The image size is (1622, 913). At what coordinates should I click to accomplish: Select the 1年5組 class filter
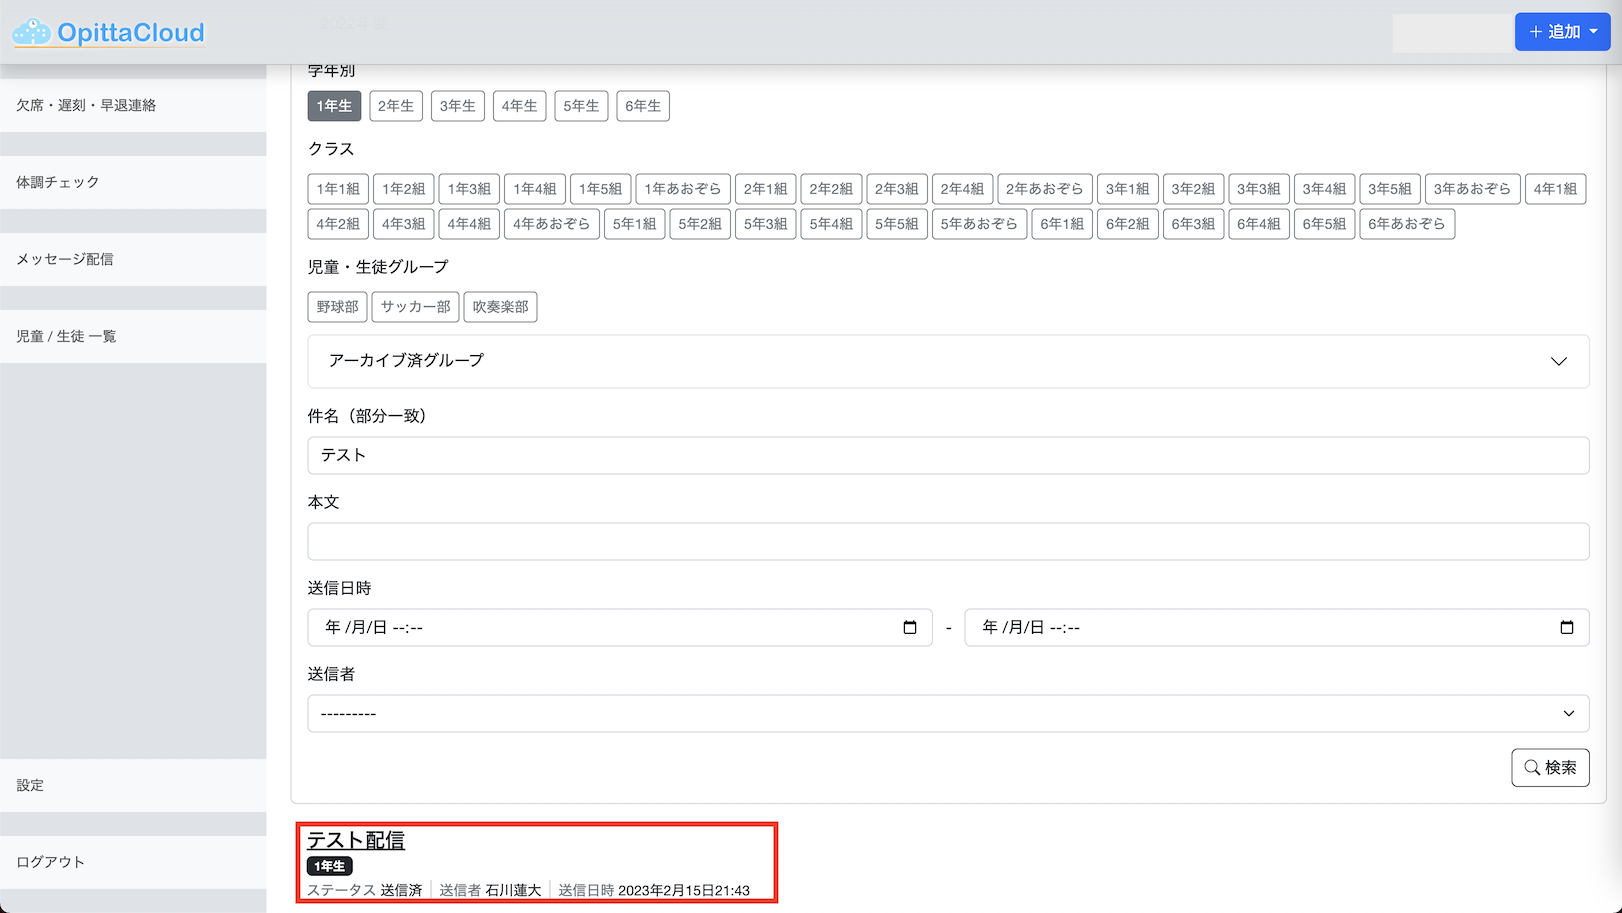(601, 189)
